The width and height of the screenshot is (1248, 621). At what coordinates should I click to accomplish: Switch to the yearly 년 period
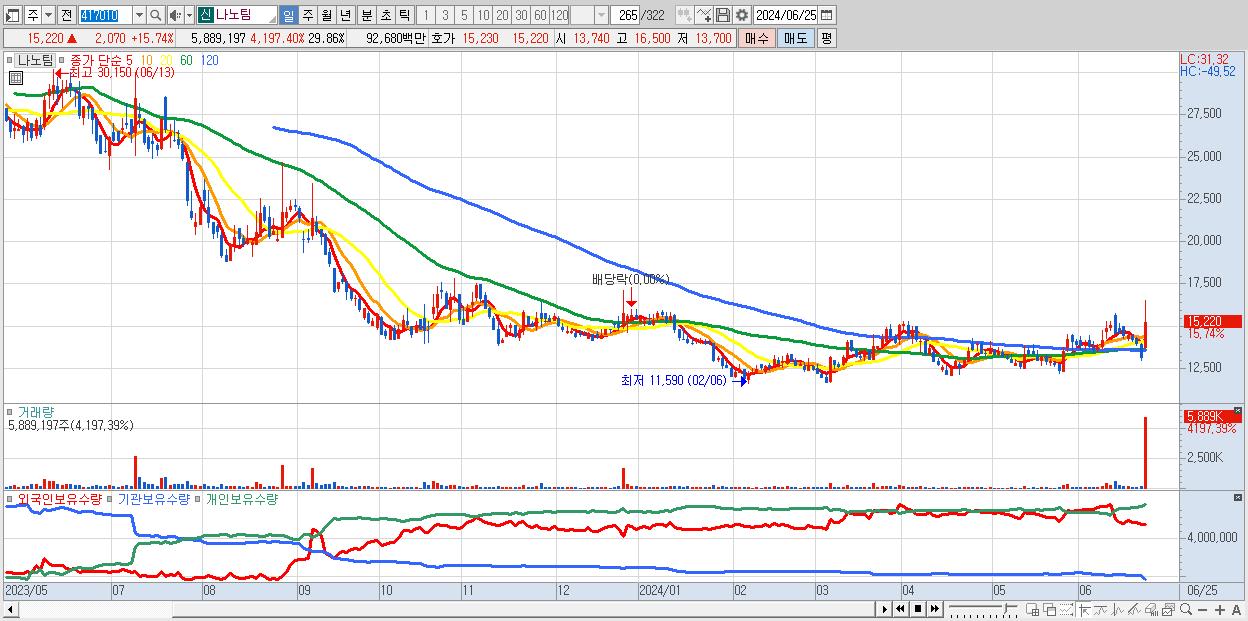pyautogui.click(x=345, y=15)
